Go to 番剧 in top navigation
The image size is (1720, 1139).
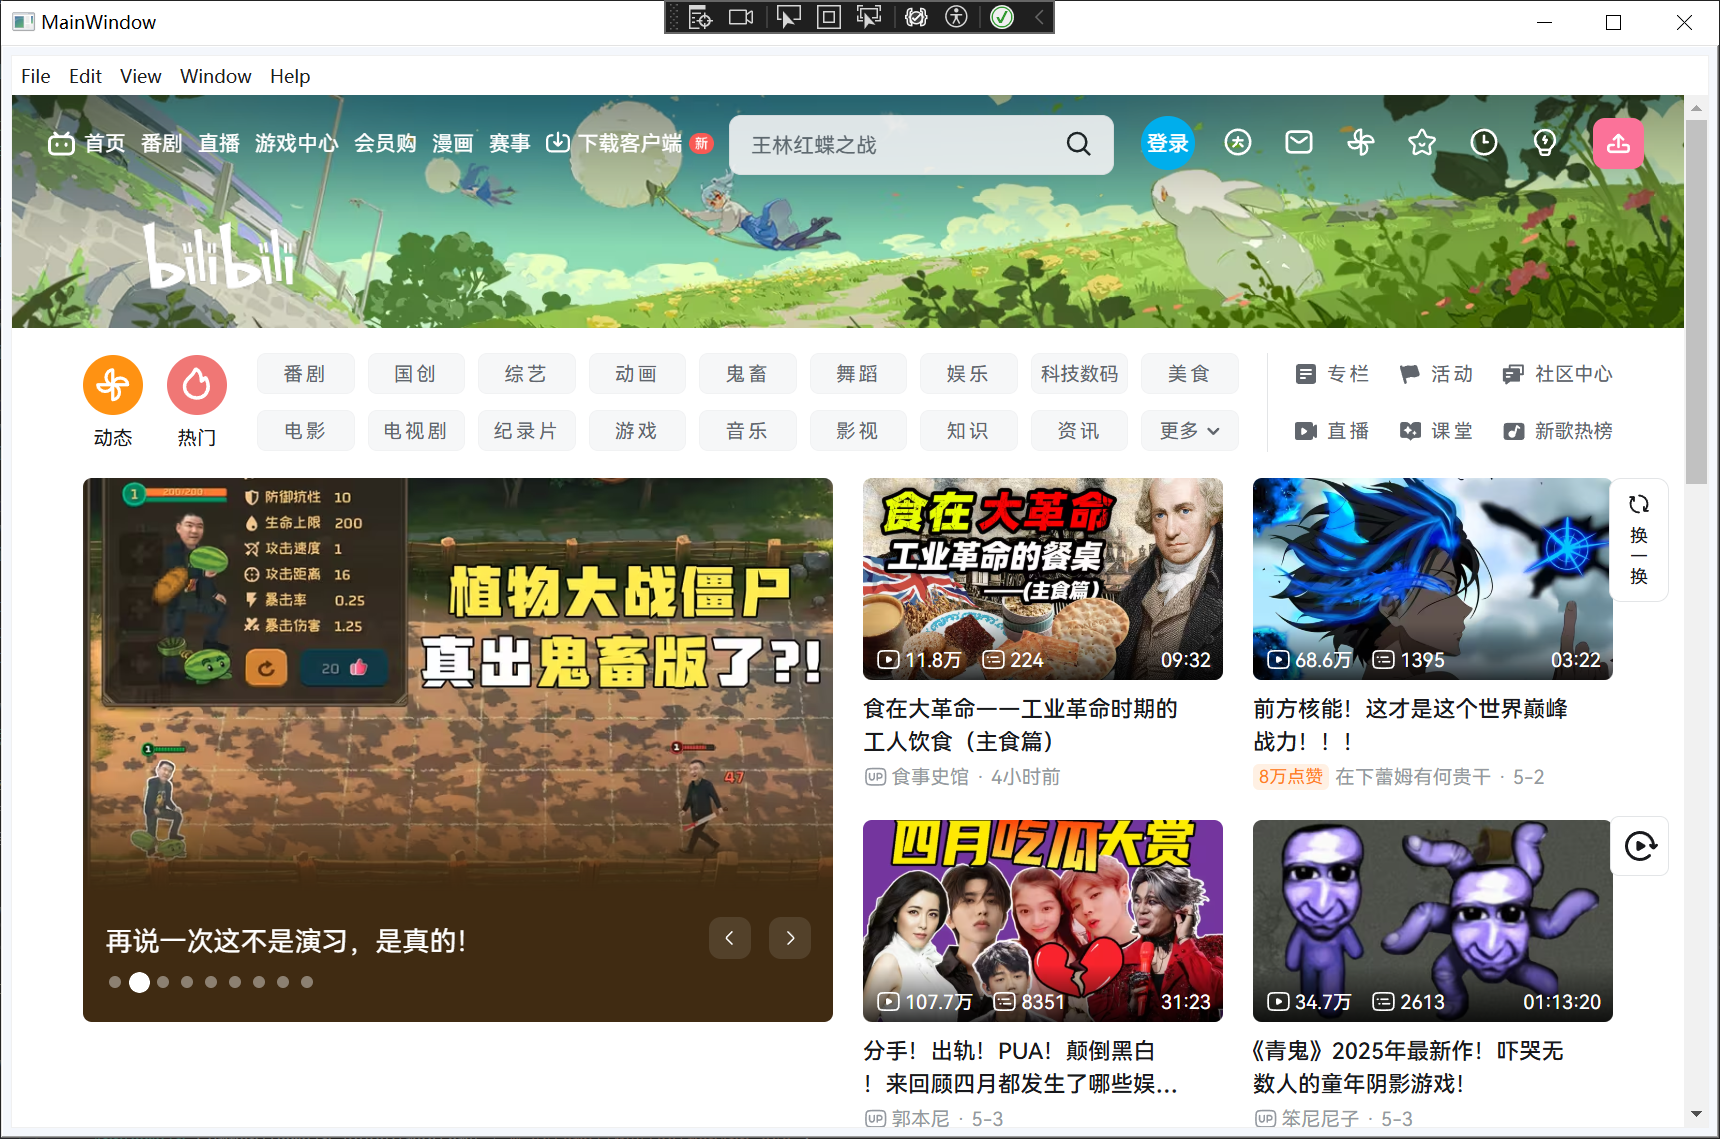[x=162, y=144]
